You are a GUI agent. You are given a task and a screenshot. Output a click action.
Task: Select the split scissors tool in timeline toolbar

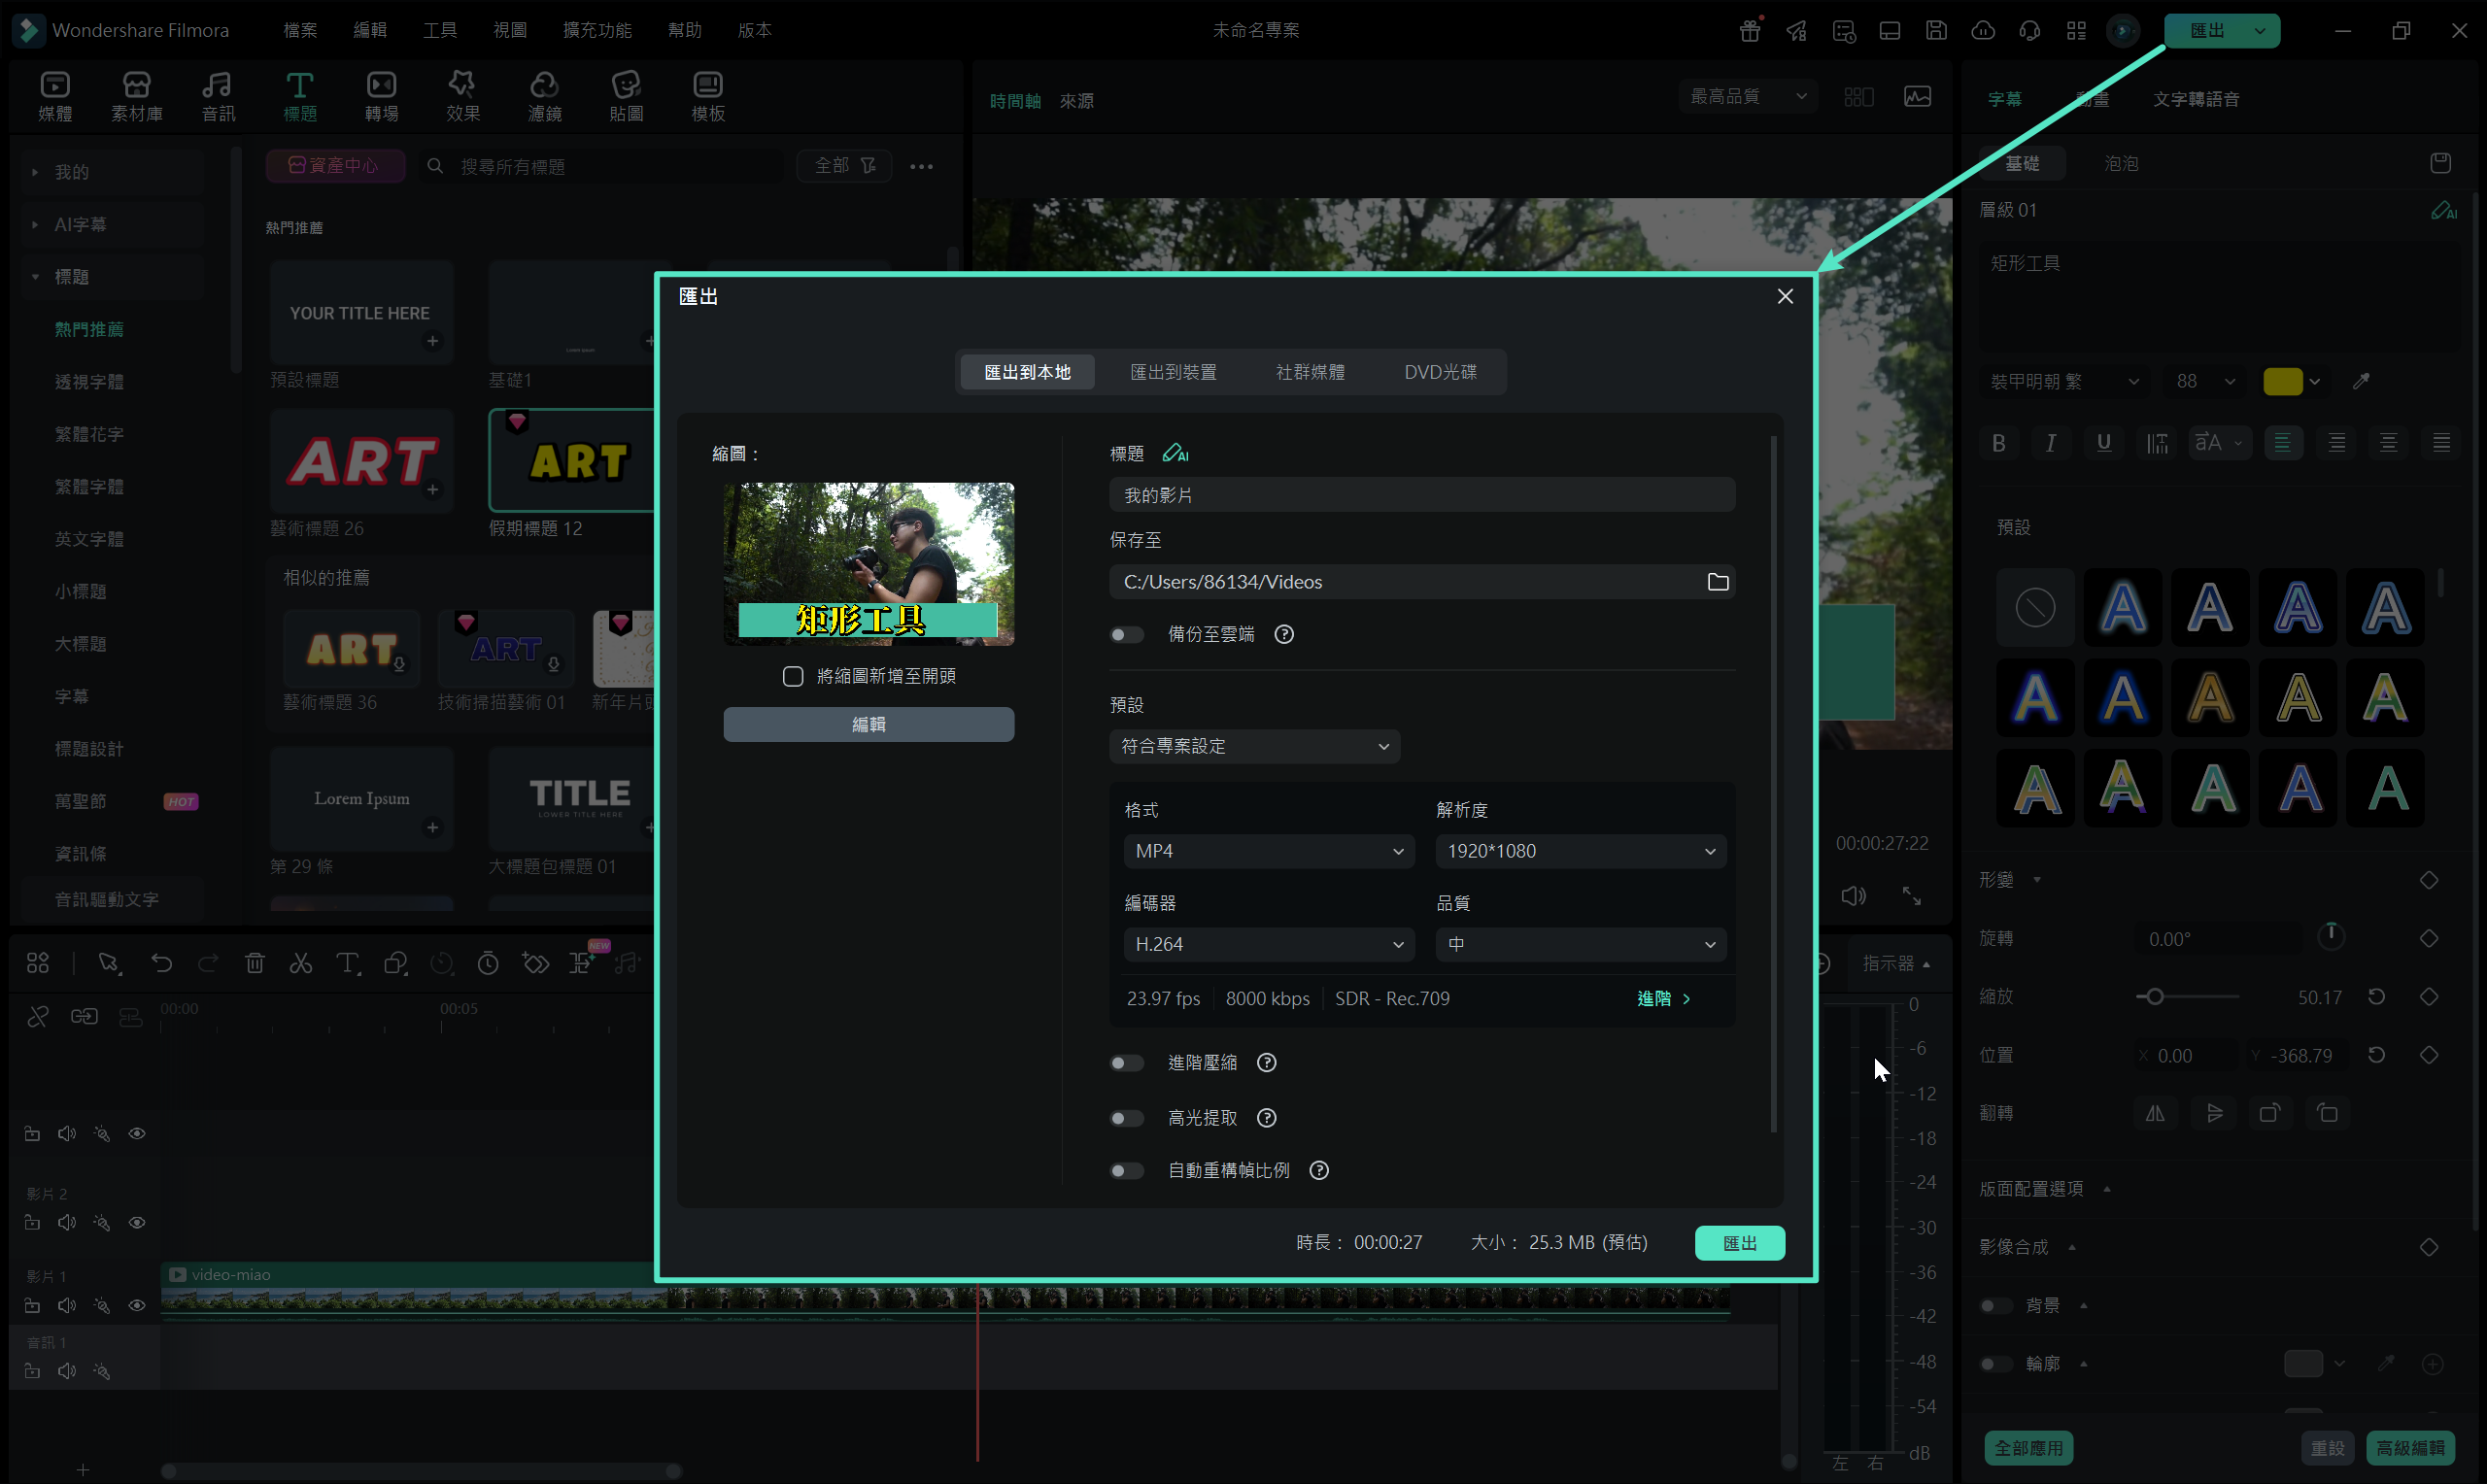click(300, 963)
